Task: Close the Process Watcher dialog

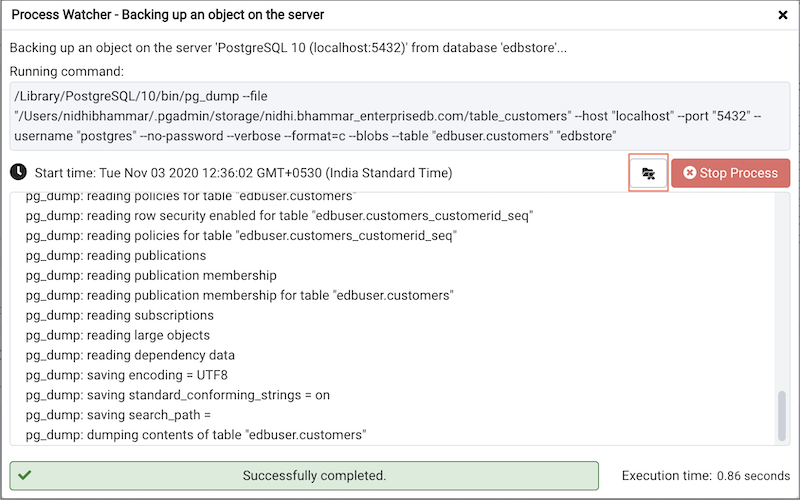Action: point(782,16)
